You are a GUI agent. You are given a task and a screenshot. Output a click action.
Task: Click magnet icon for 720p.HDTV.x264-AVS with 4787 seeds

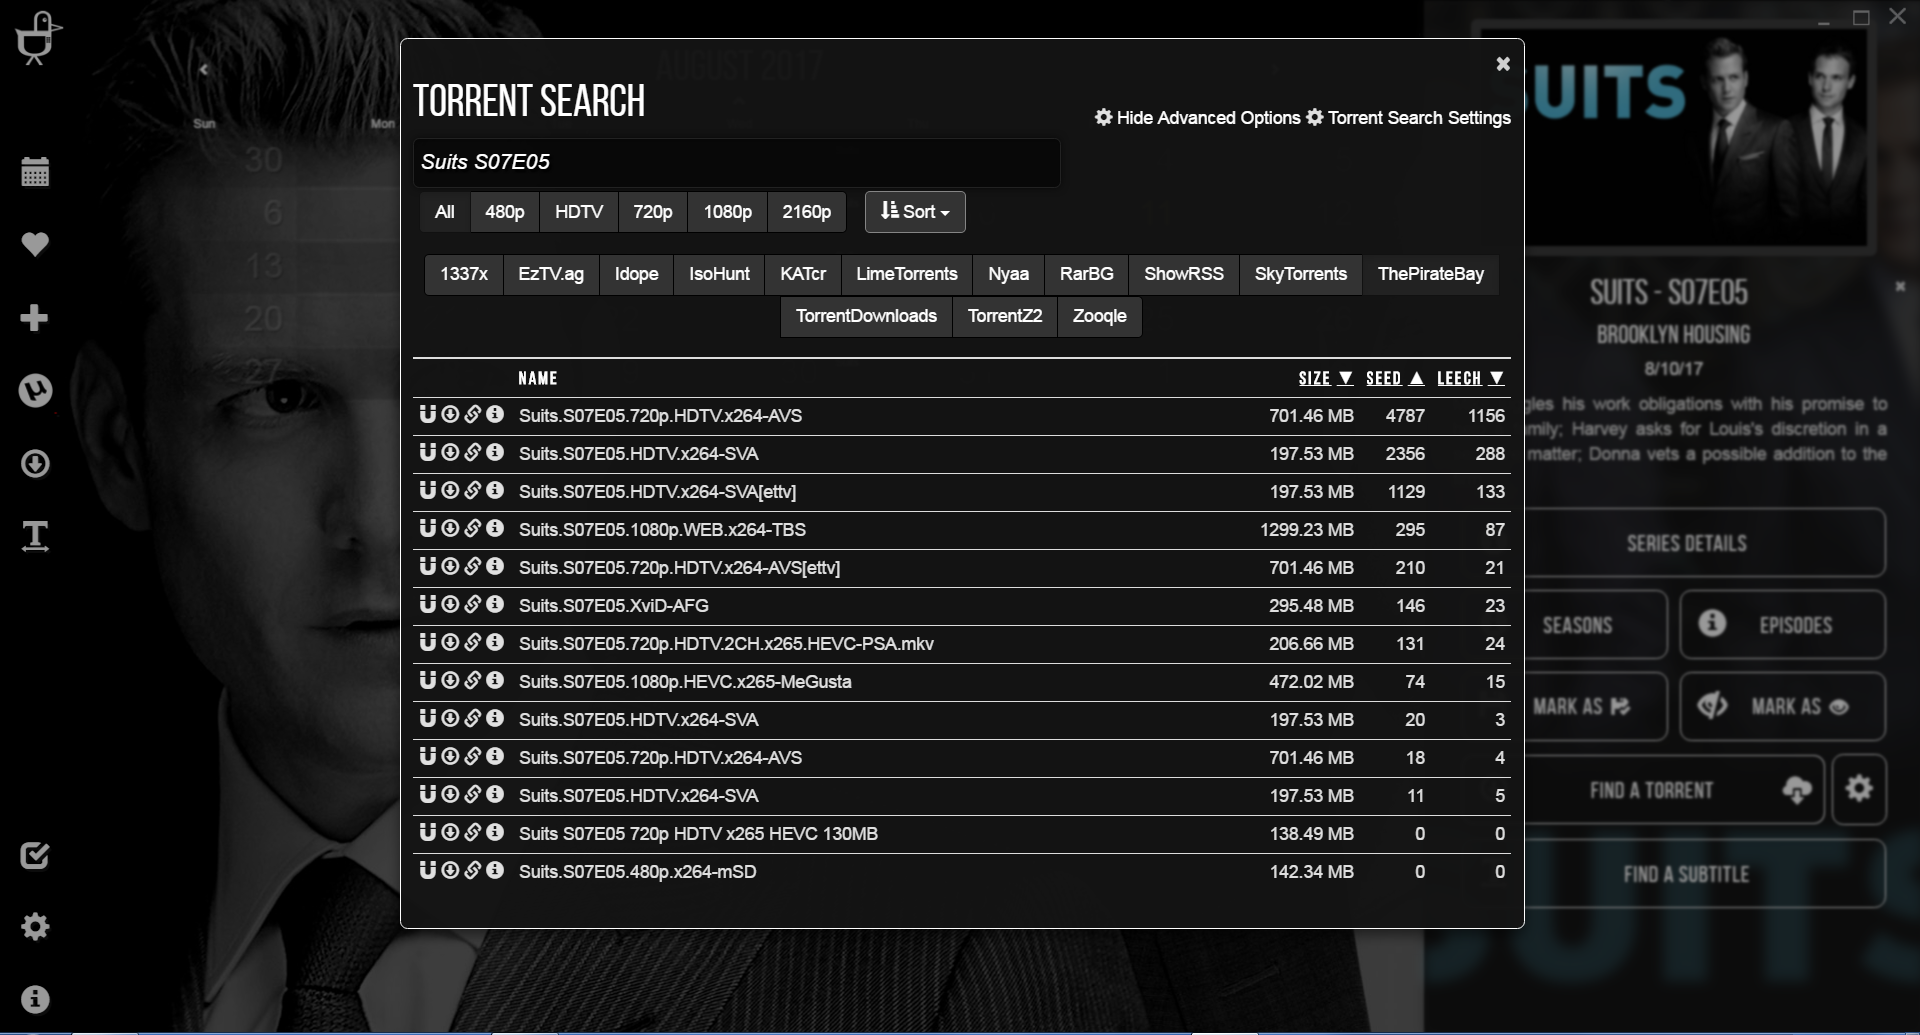coord(427,414)
